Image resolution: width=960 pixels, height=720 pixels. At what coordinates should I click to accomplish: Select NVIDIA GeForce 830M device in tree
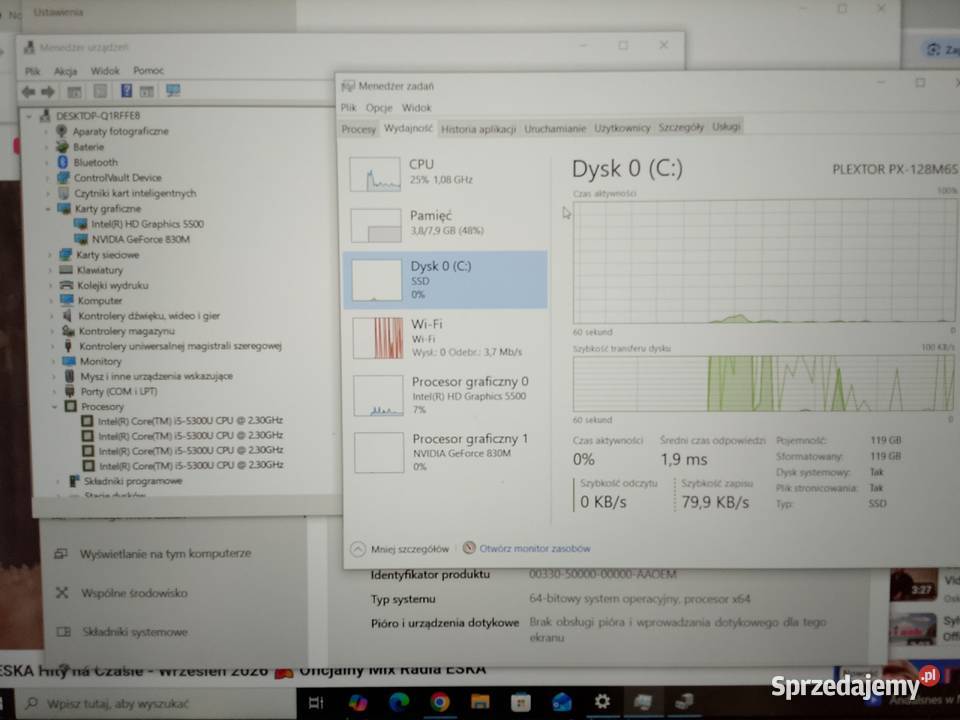pyautogui.click(x=141, y=239)
